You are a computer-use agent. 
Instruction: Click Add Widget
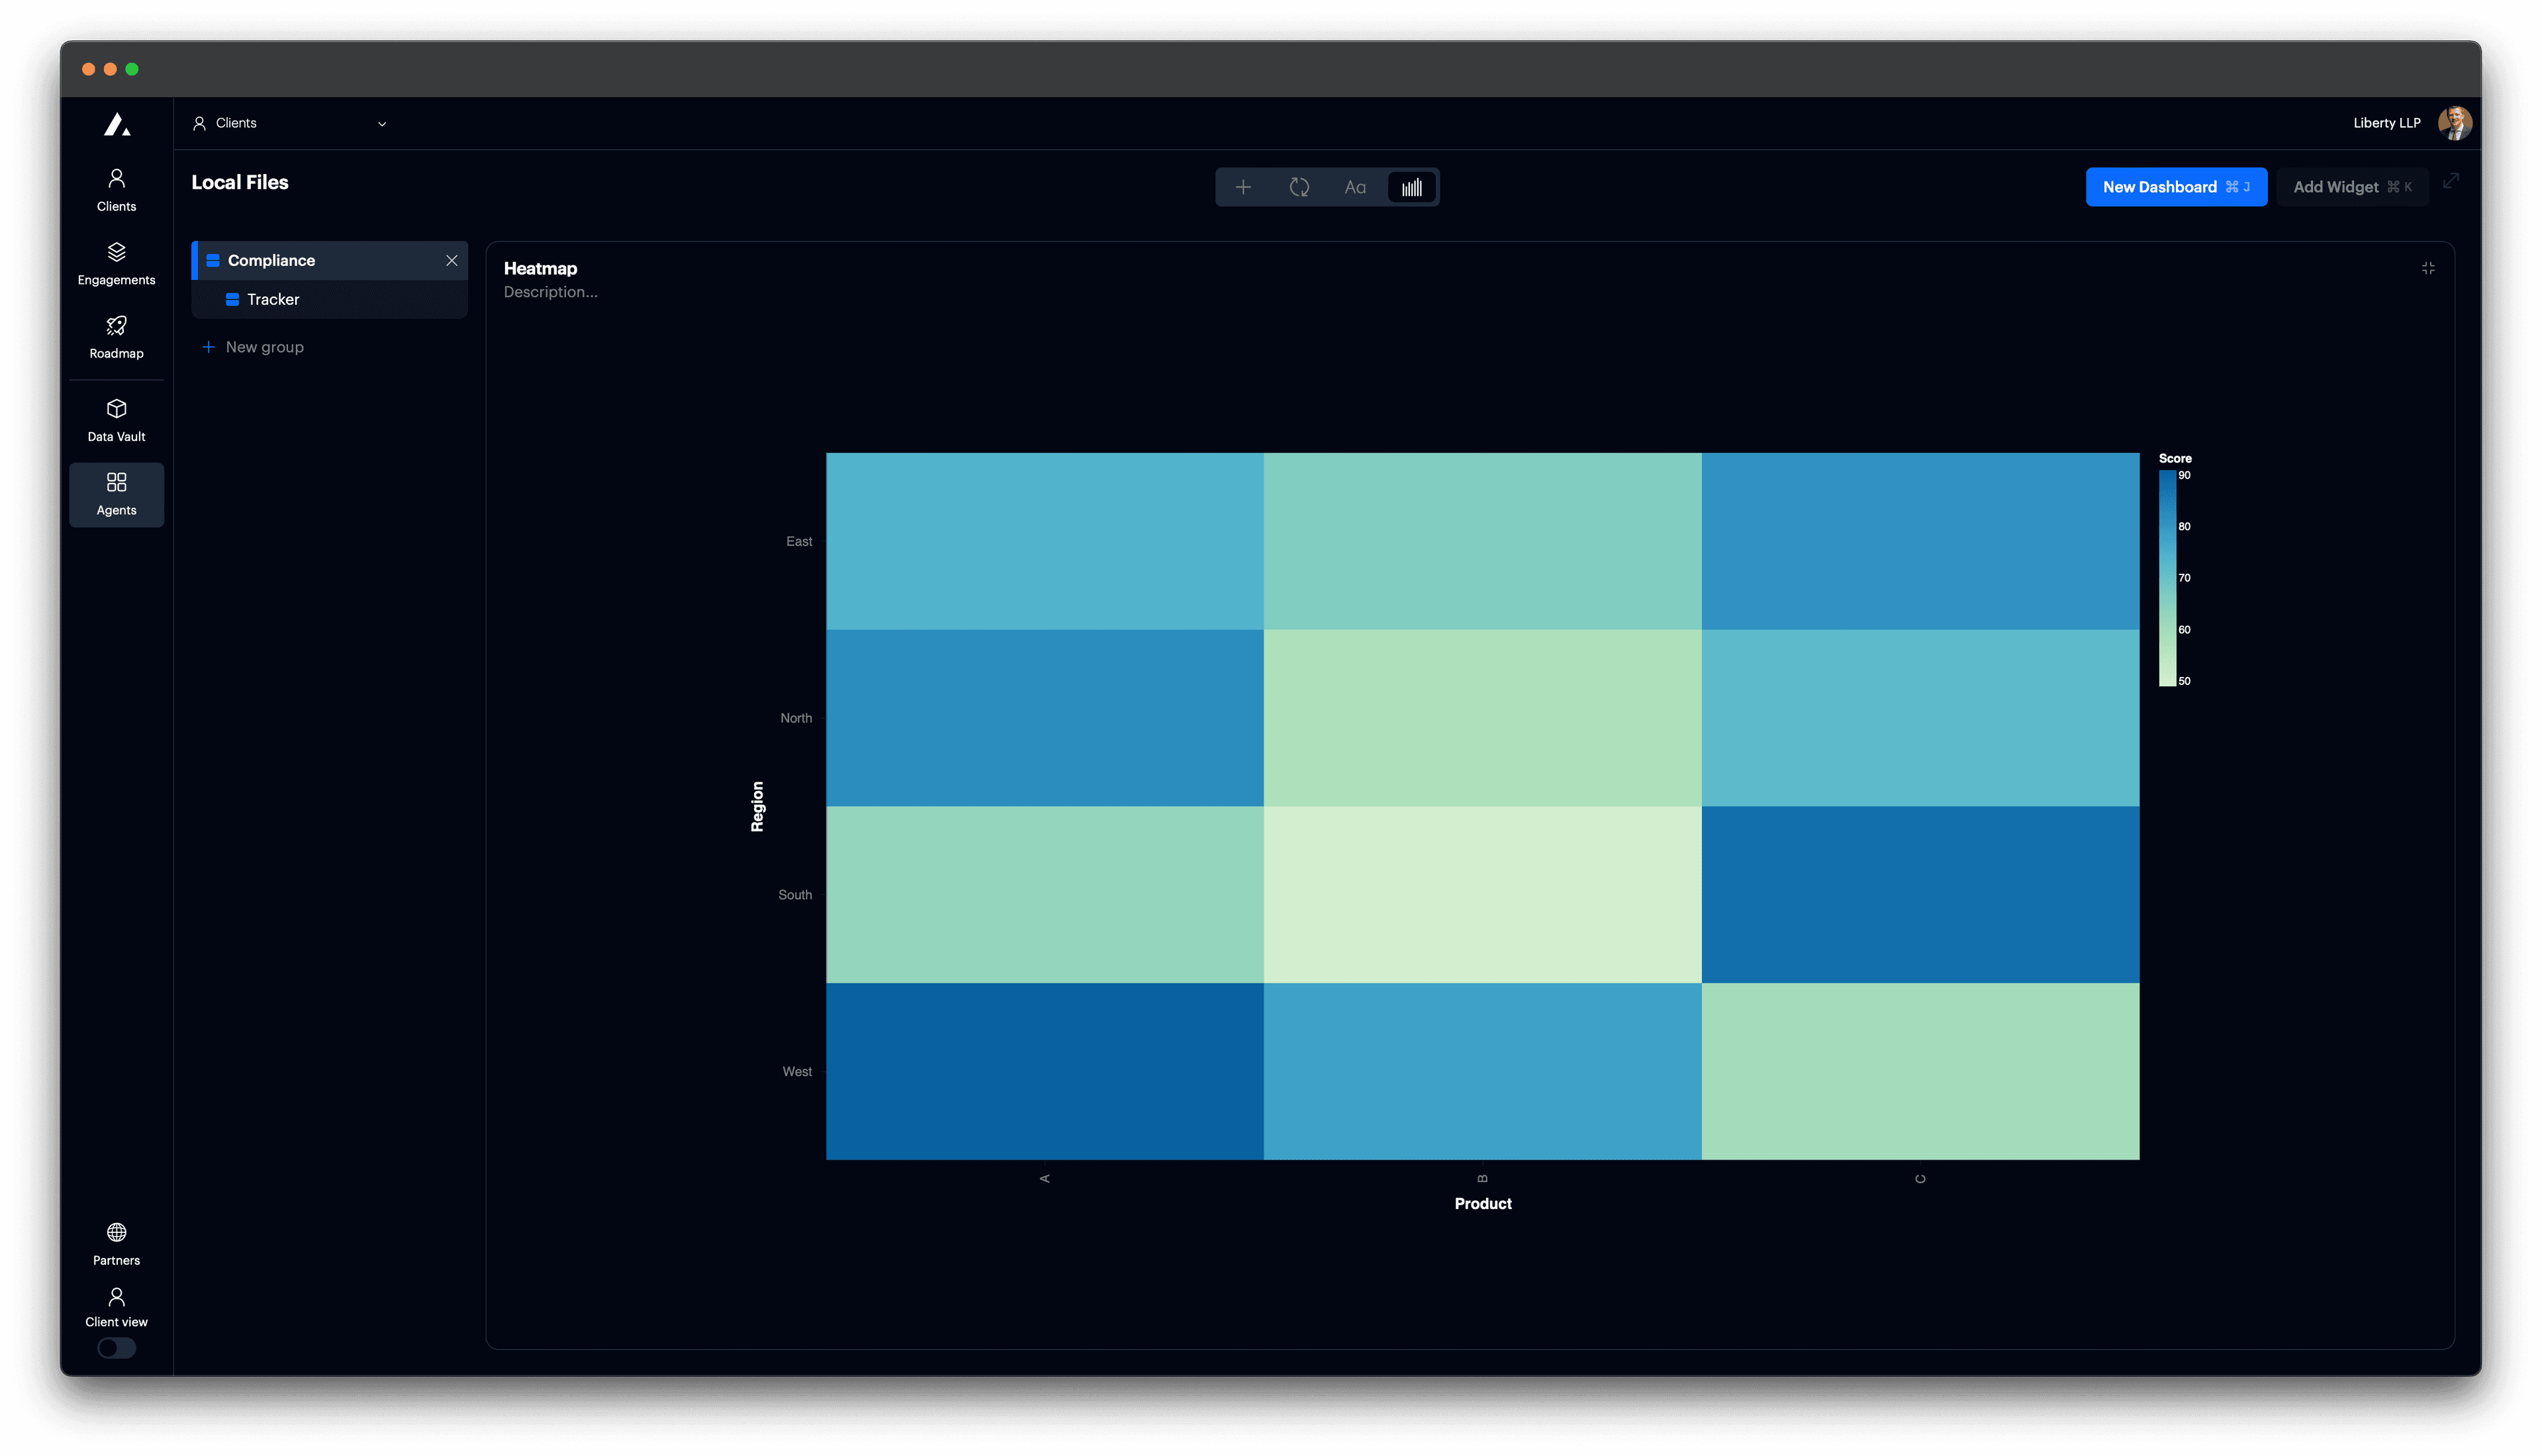pyautogui.click(x=2352, y=187)
